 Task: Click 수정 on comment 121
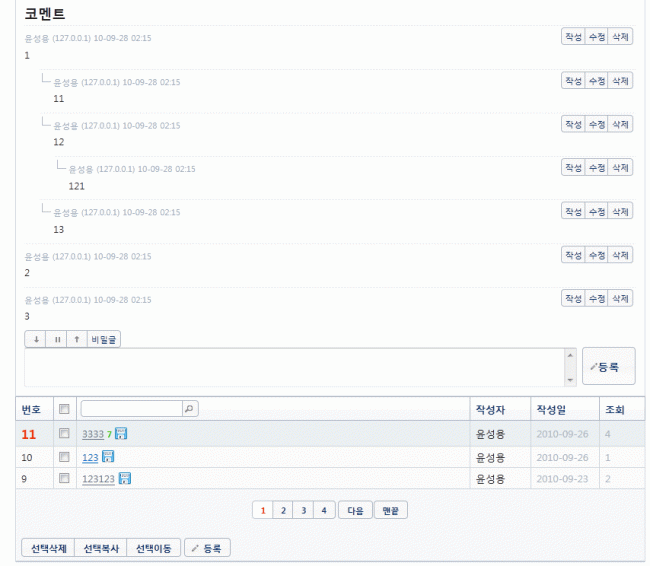click(597, 168)
